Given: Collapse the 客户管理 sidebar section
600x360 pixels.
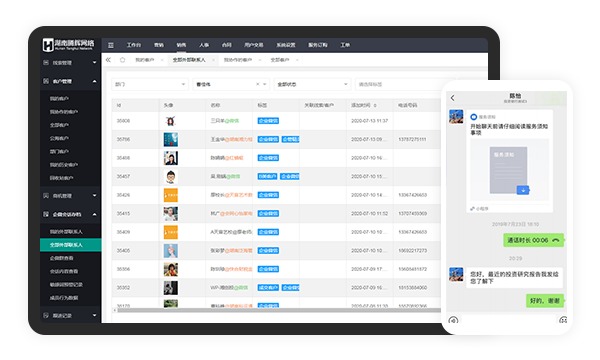Looking at the screenshot, I should click(95, 81).
